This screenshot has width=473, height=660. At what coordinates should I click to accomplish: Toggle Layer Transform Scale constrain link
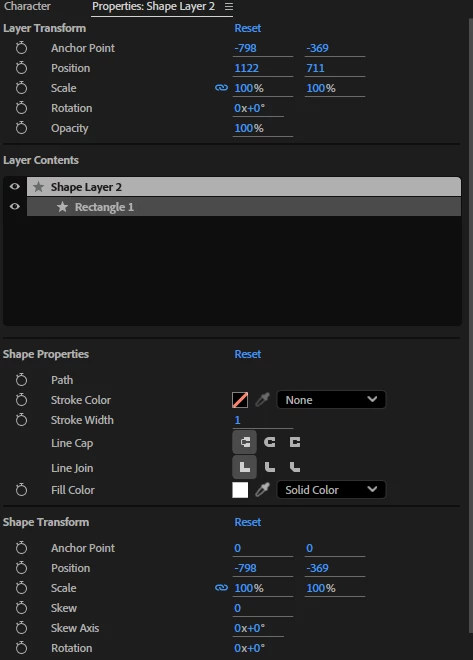point(221,88)
